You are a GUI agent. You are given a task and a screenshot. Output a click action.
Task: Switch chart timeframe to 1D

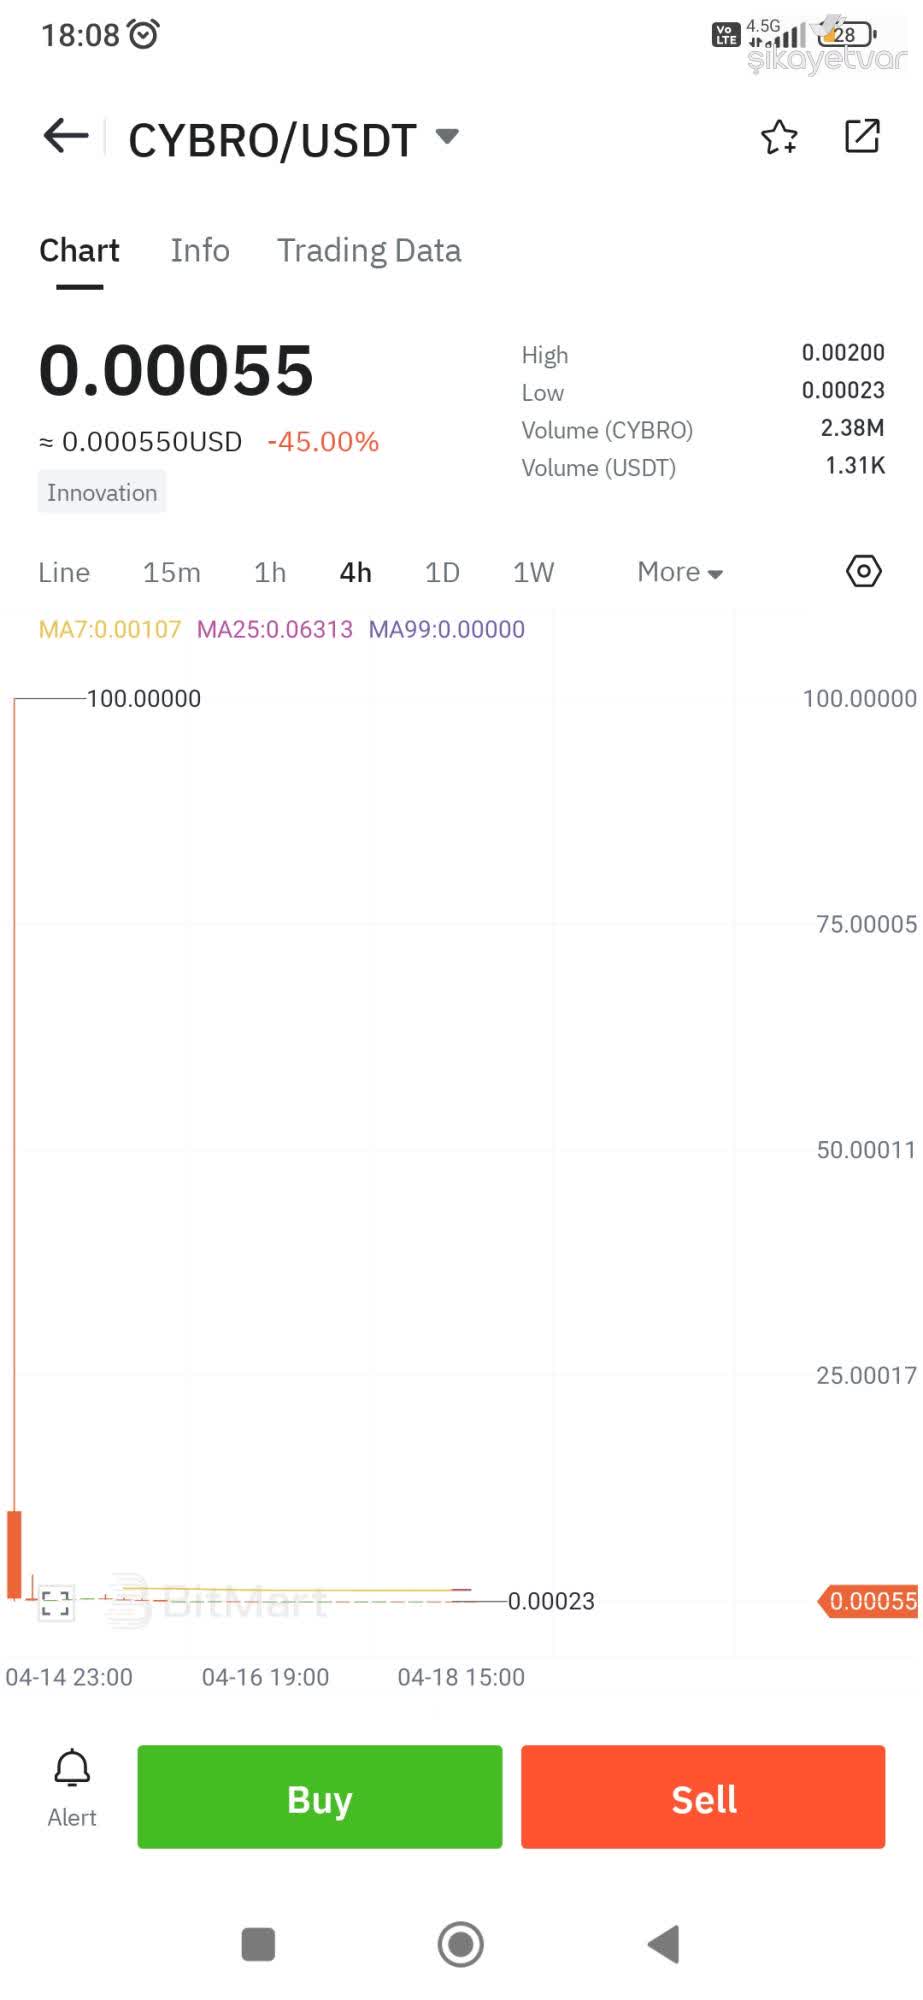440,571
